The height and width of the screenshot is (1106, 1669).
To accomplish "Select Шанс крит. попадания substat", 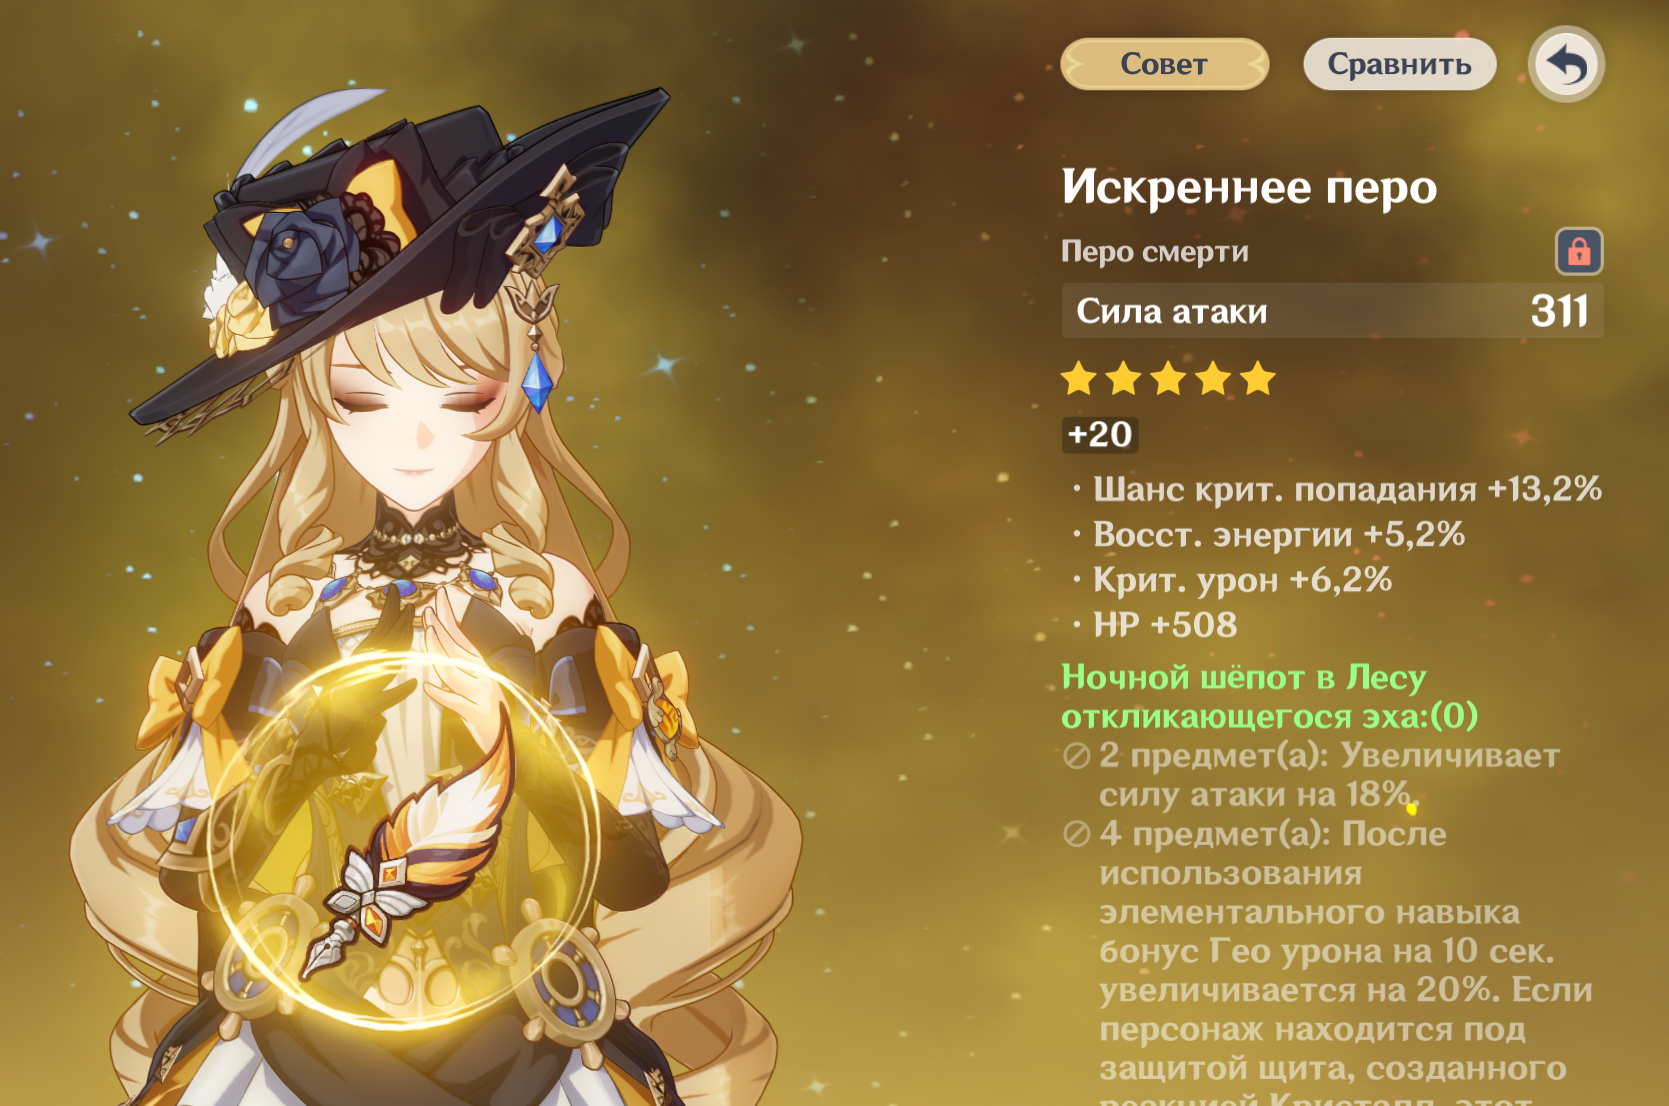I will [x=1338, y=489].
